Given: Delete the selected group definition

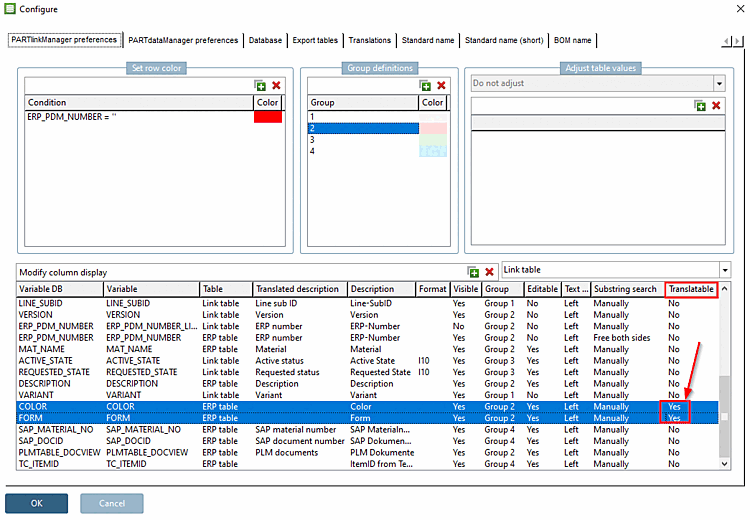Looking at the screenshot, I should tap(441, 86).
